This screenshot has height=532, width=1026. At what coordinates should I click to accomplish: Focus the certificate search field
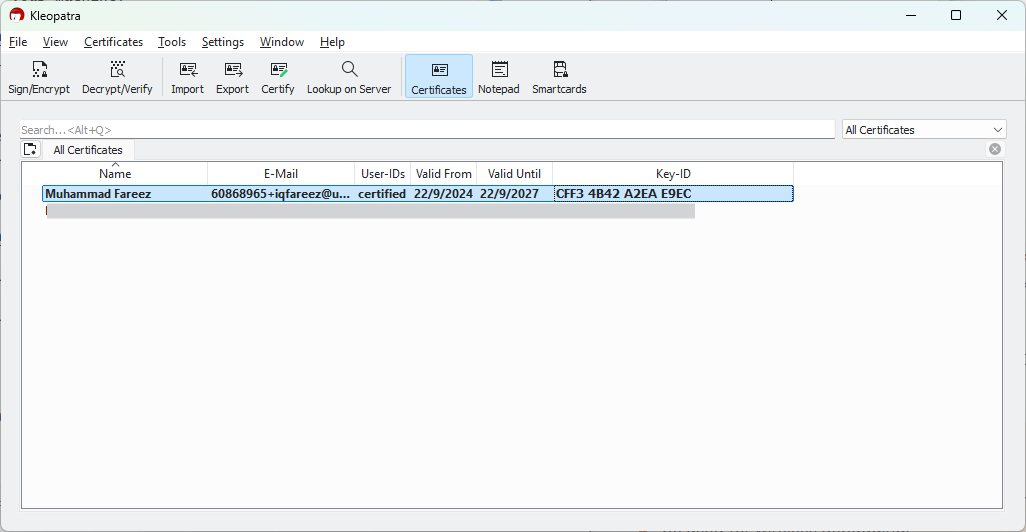coord(427,130)
